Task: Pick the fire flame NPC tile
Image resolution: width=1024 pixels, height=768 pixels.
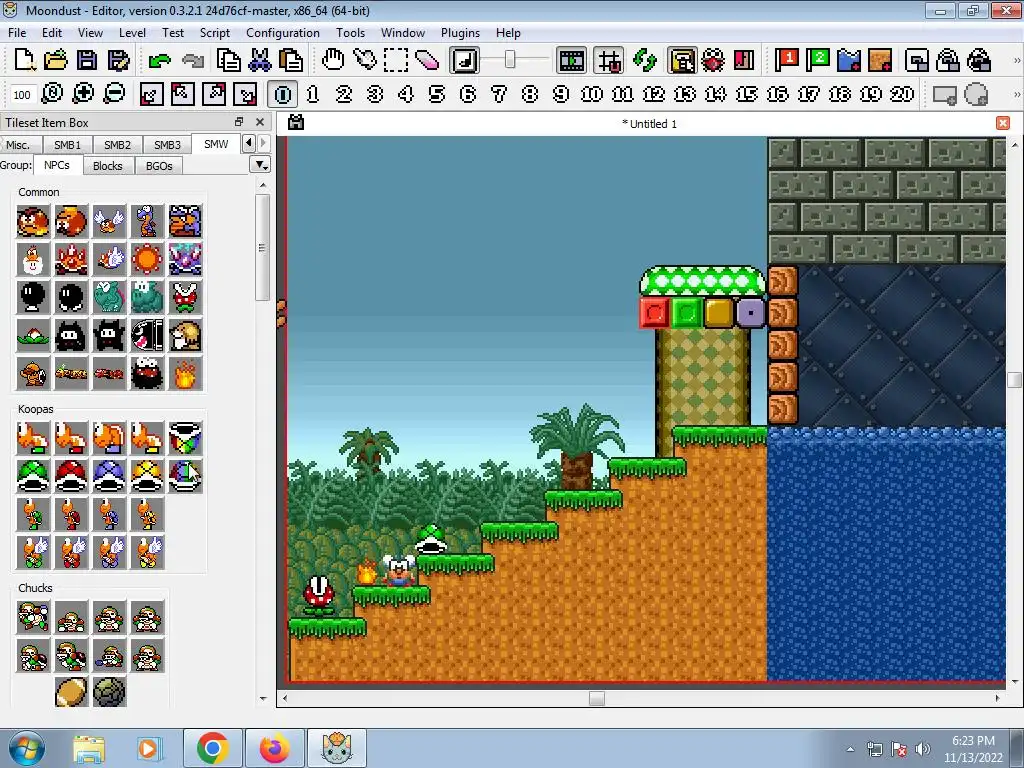Action: pos(185,374)
